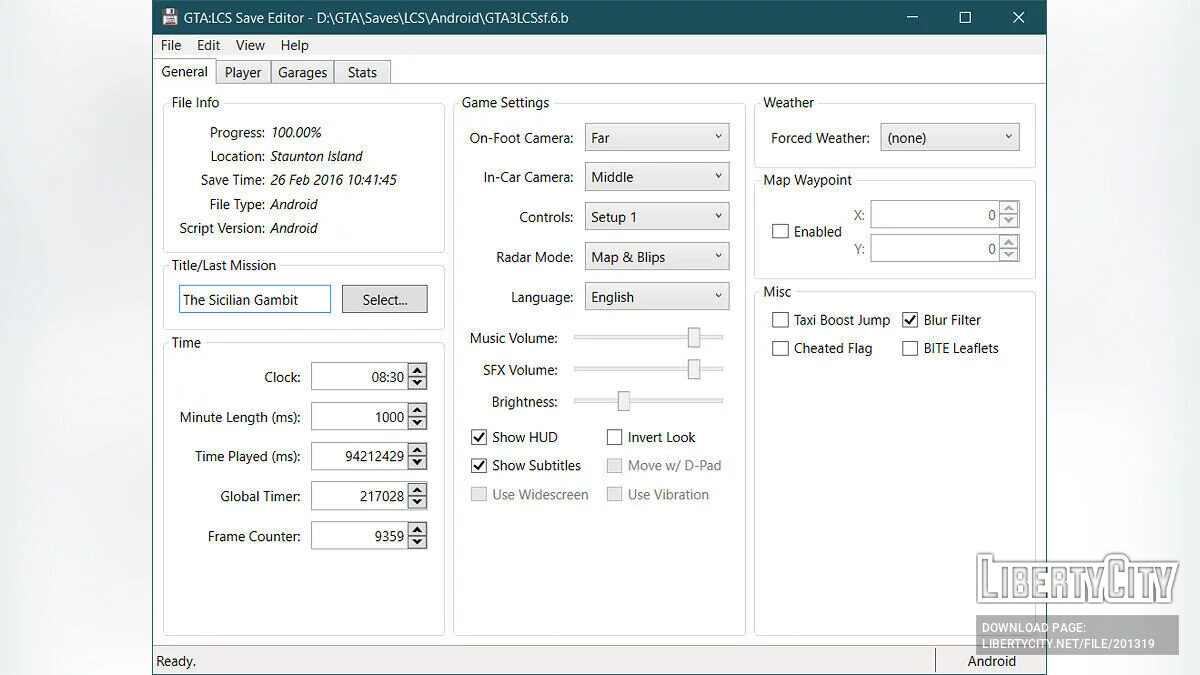
Task: Maximize the Save Editor window
Action: click(965, 18)
